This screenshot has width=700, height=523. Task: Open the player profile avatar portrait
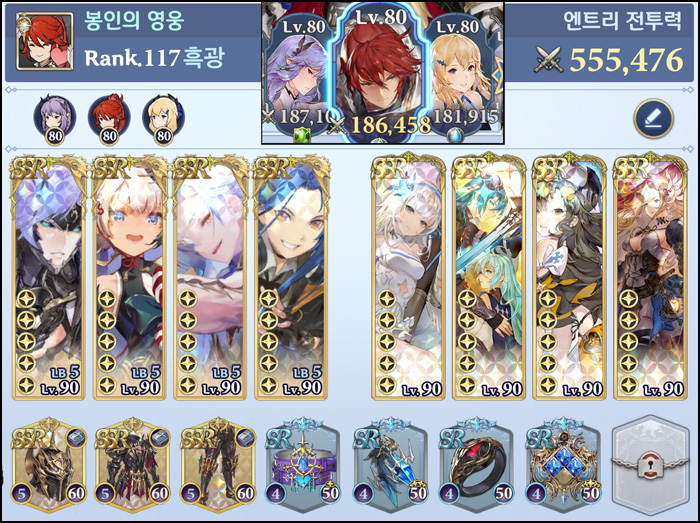coord(44,41)
